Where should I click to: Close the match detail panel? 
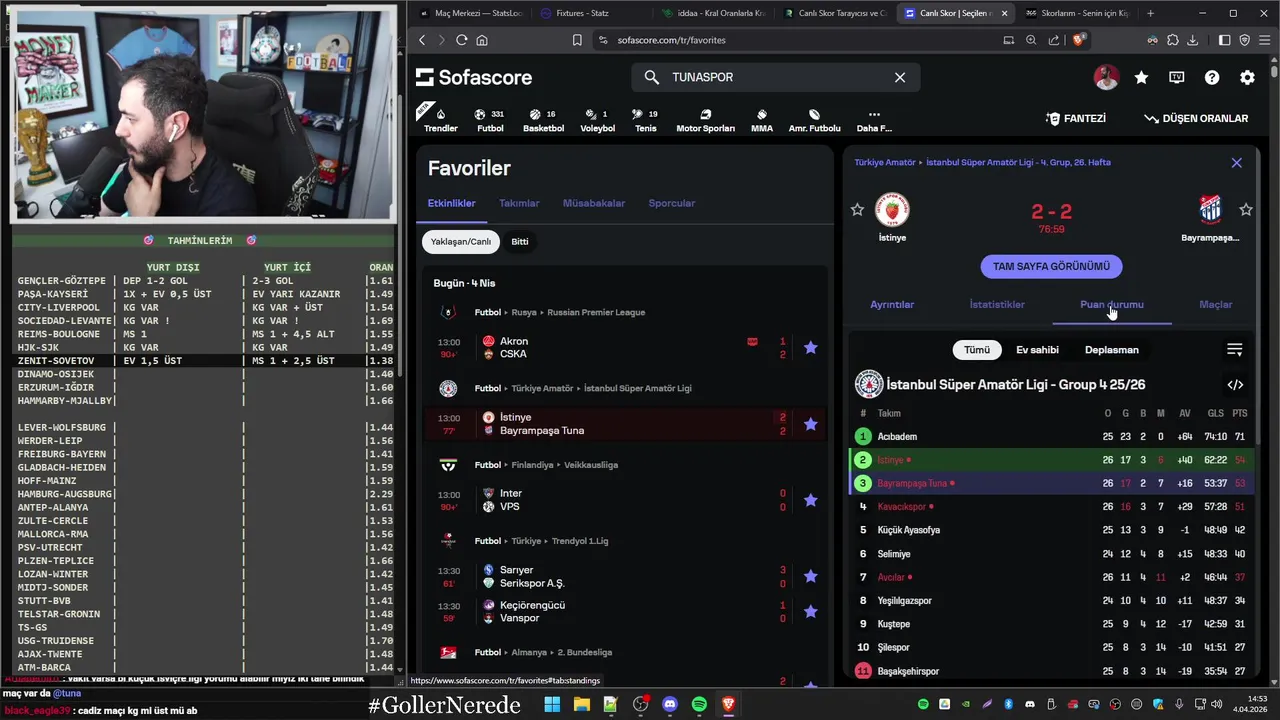point(1237,162)
